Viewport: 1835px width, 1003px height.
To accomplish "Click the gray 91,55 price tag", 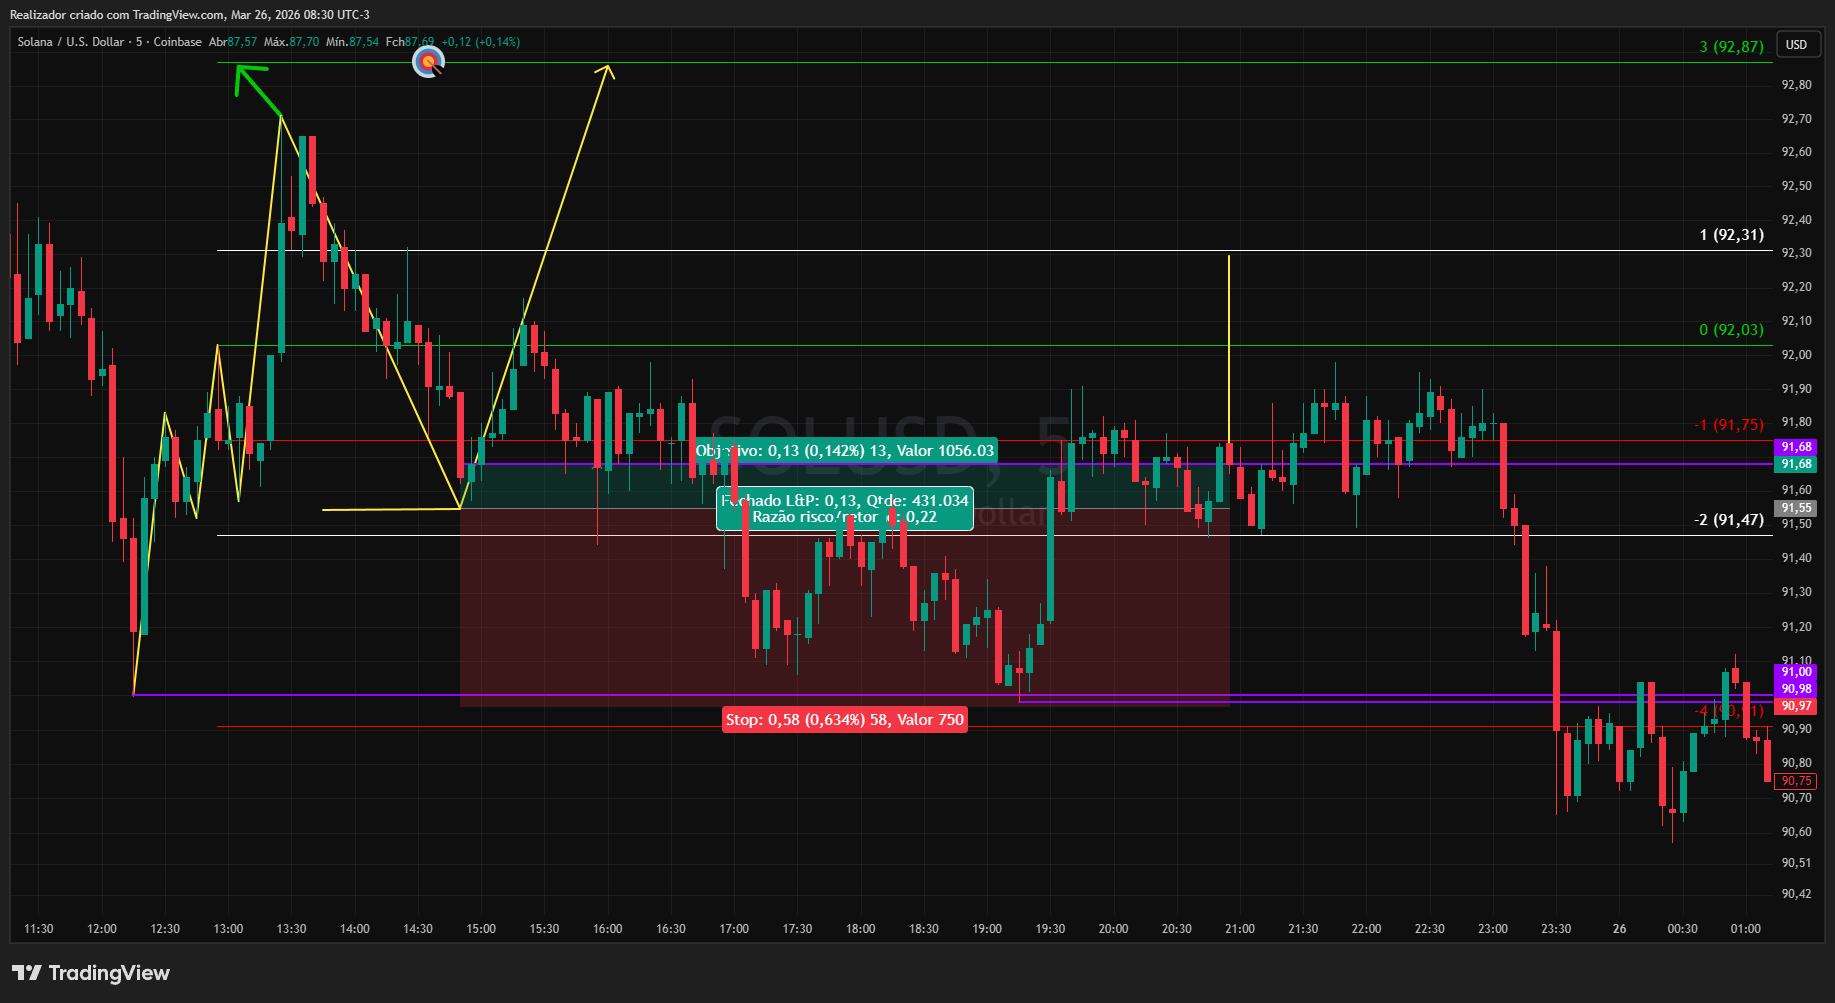I will click(1796, 508).
